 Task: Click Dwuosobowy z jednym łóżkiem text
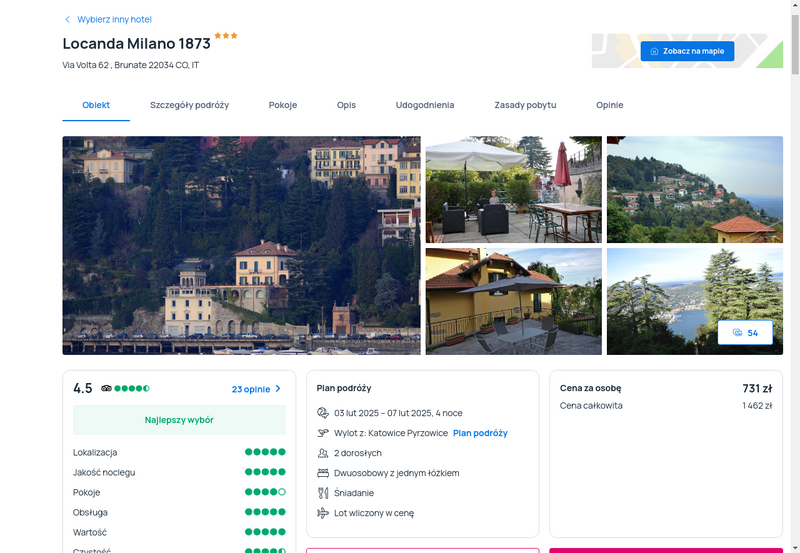396,473
